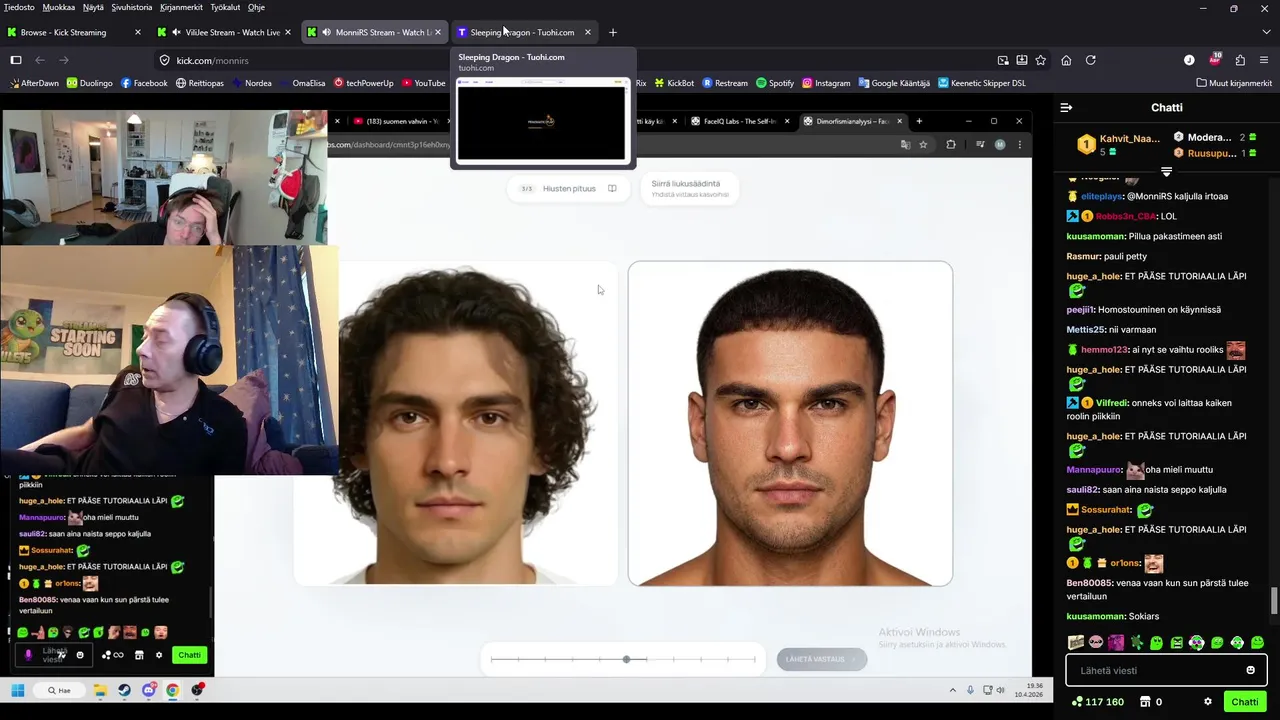Show hidden tray icons chevron
The width and height of the screenshot is (1280, 720).
(x=952, y=690)
